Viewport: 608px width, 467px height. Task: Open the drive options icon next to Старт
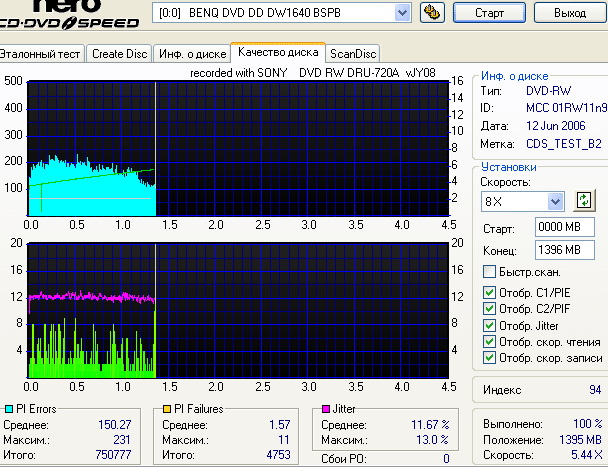click(x=432, y=12)
